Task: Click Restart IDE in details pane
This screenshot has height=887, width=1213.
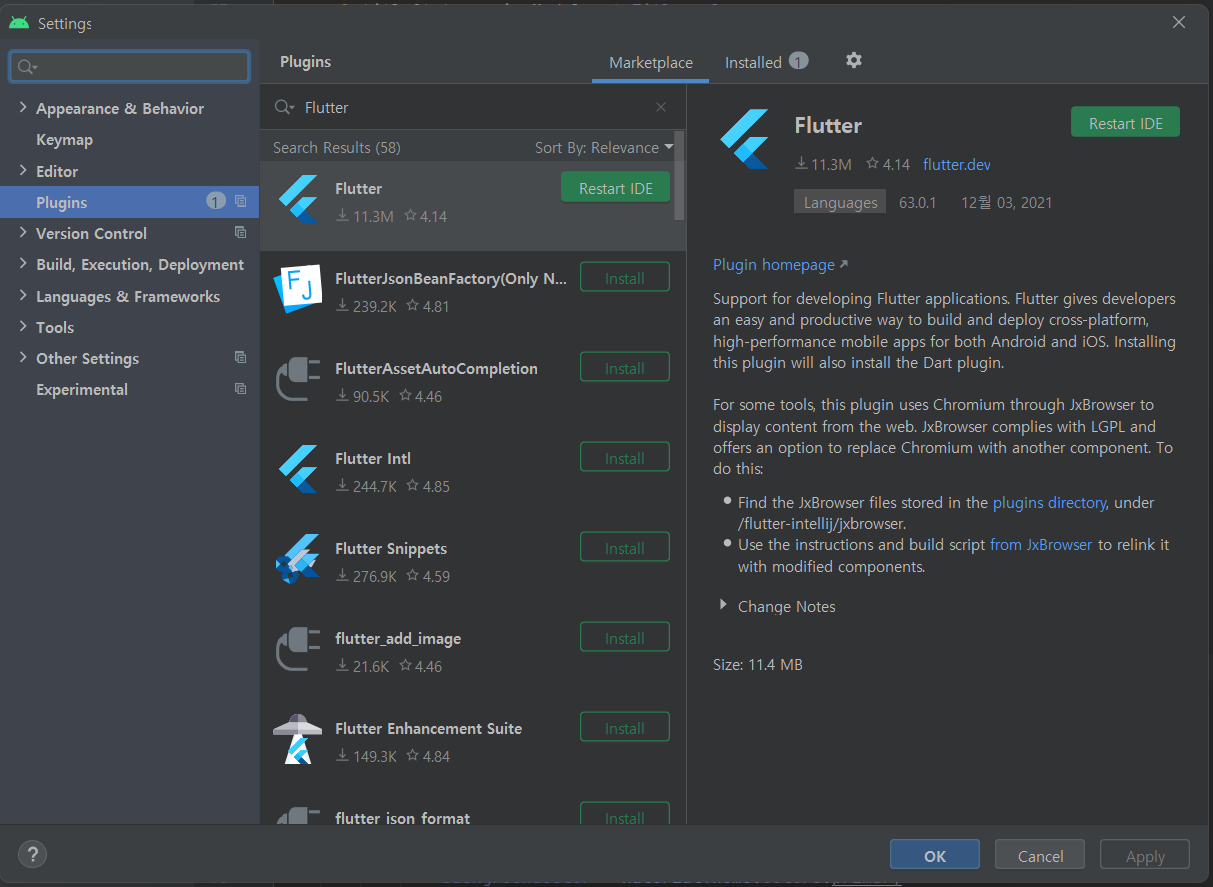Action: [x=1125, y=123]
